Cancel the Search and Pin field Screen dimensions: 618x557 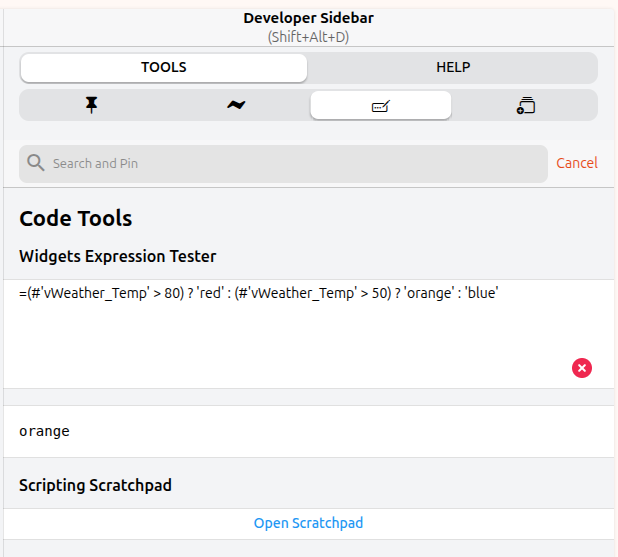click(x=577, y=163)
